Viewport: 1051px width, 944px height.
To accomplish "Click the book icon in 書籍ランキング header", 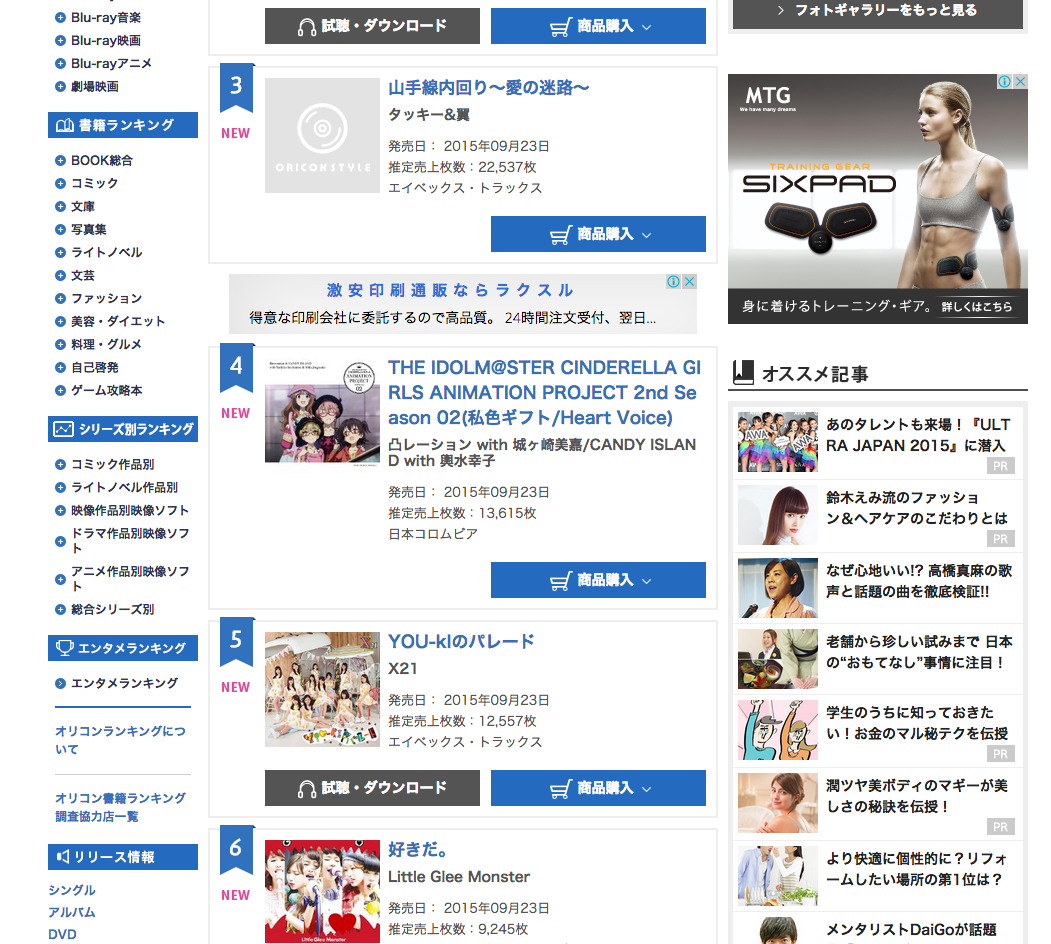I will (x=64, y=125).
